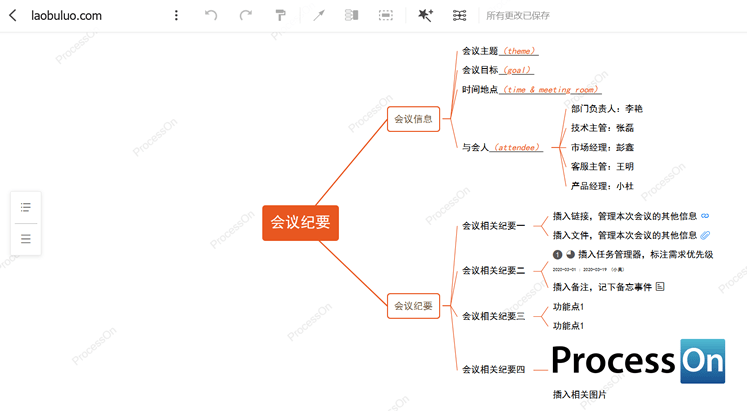The image size is (747, 411).
Task: Select the 市场经理：彭鑫 node
Action: click(603, 147)
